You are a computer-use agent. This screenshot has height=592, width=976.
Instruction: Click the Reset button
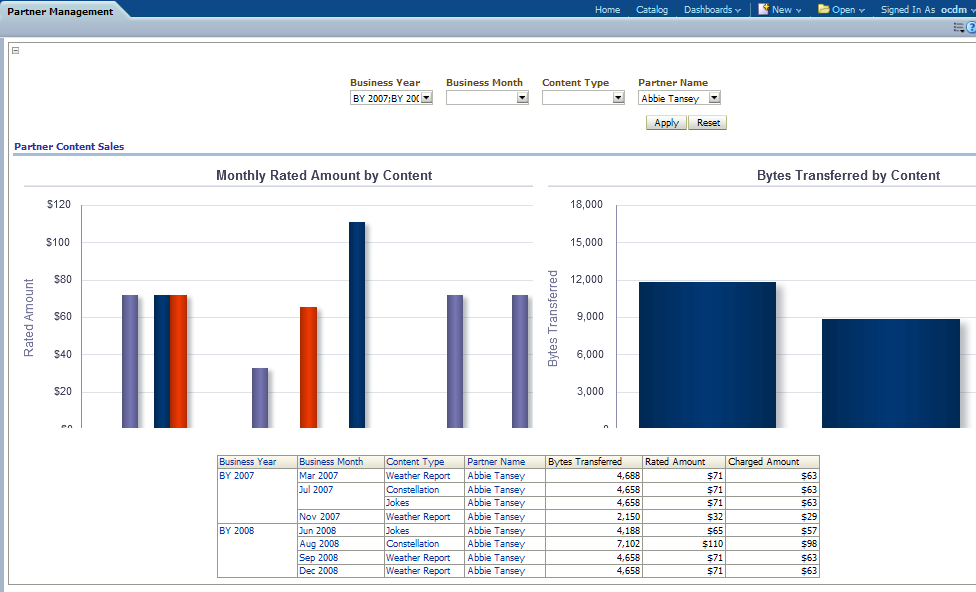click(708, 123)
